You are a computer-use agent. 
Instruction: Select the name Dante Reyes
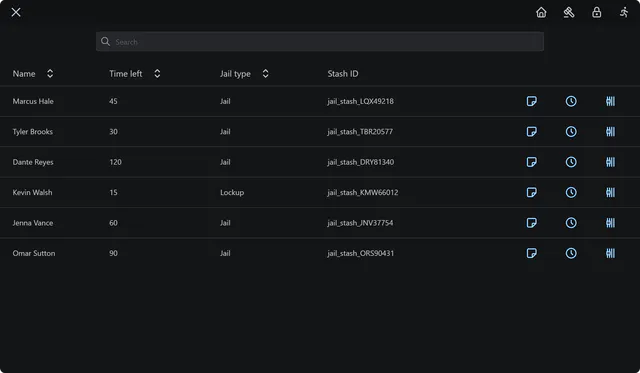33,162
